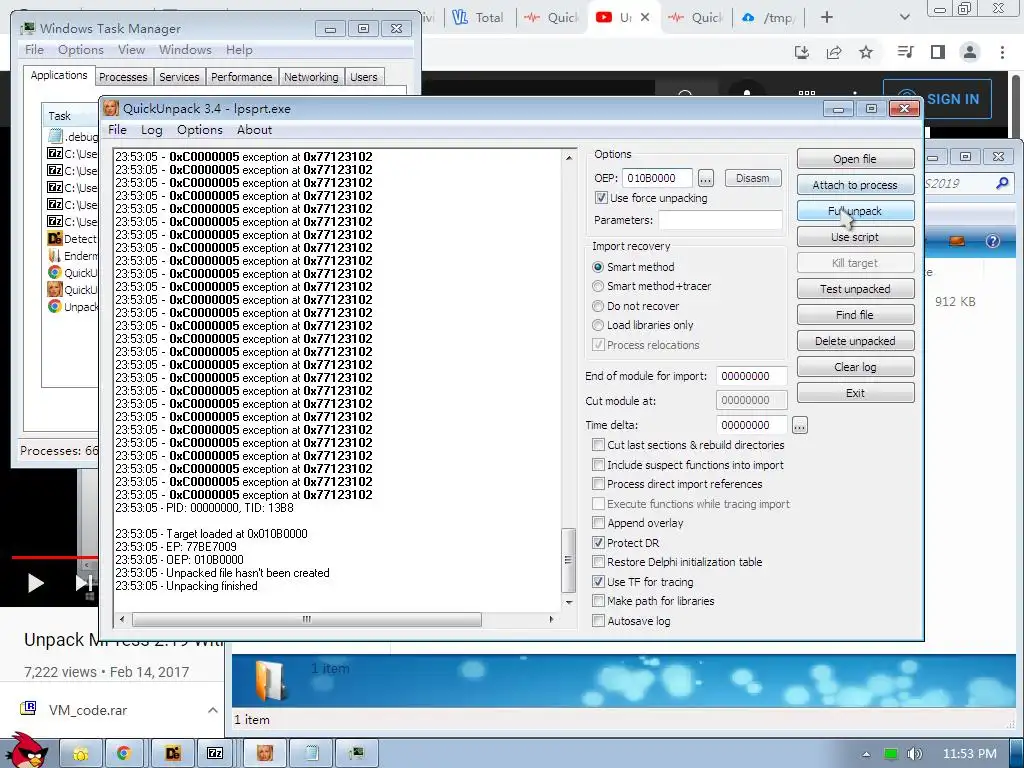Switch to Processes tab in Task Manager
The image size is (1024, 768).
coord(123,77)
